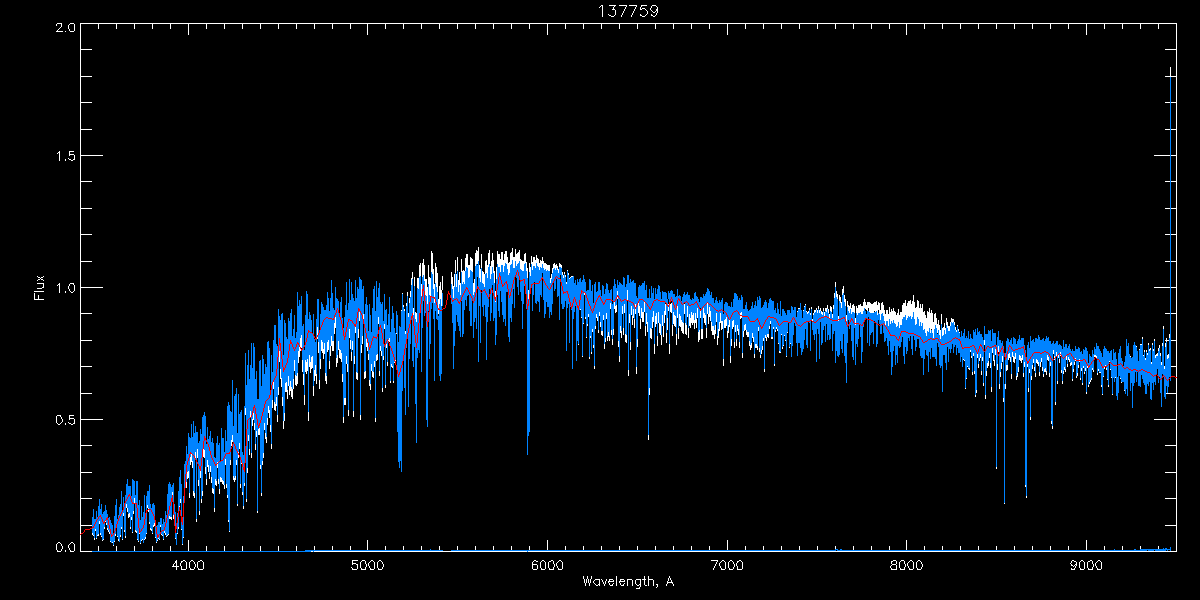
Task: Click the 'Wavelength, A' axis label
Action: [x=627, y=581]
